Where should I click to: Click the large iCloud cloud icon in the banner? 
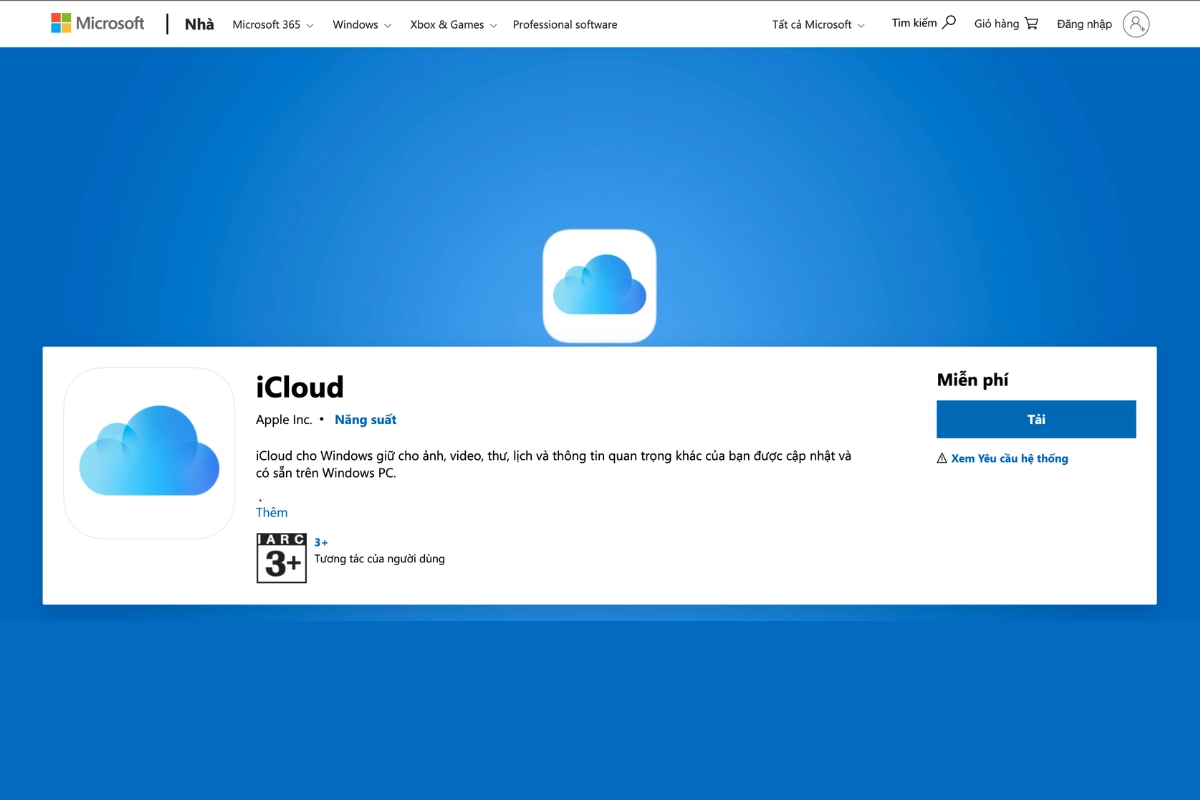[x=599, y=286]
